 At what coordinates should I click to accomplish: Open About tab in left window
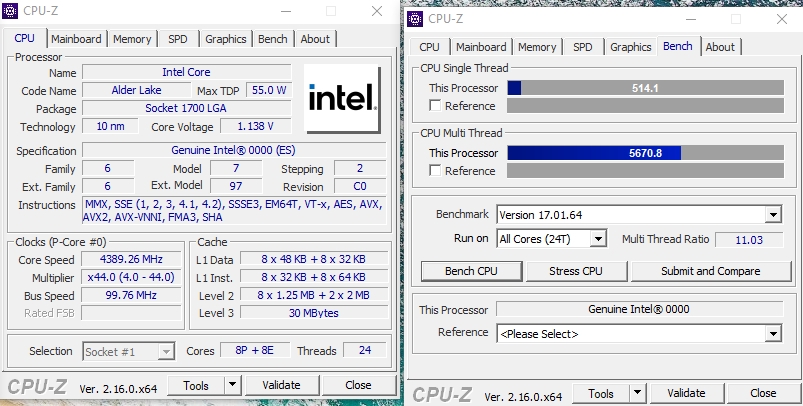(315, 39)
